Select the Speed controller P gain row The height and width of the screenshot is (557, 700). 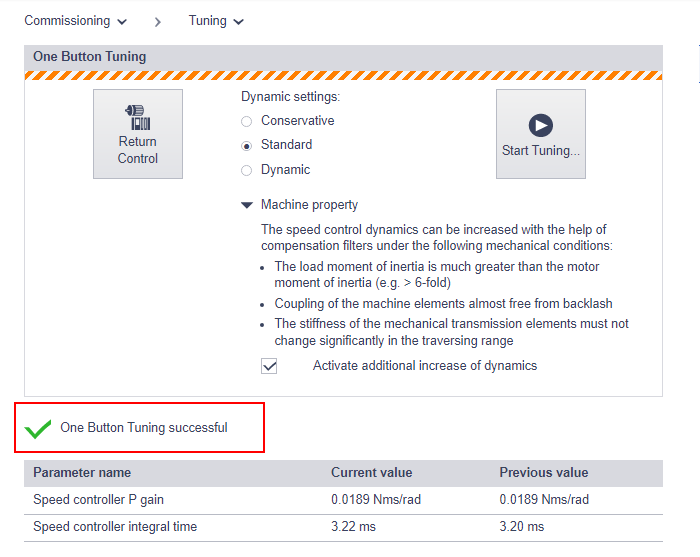343,500
